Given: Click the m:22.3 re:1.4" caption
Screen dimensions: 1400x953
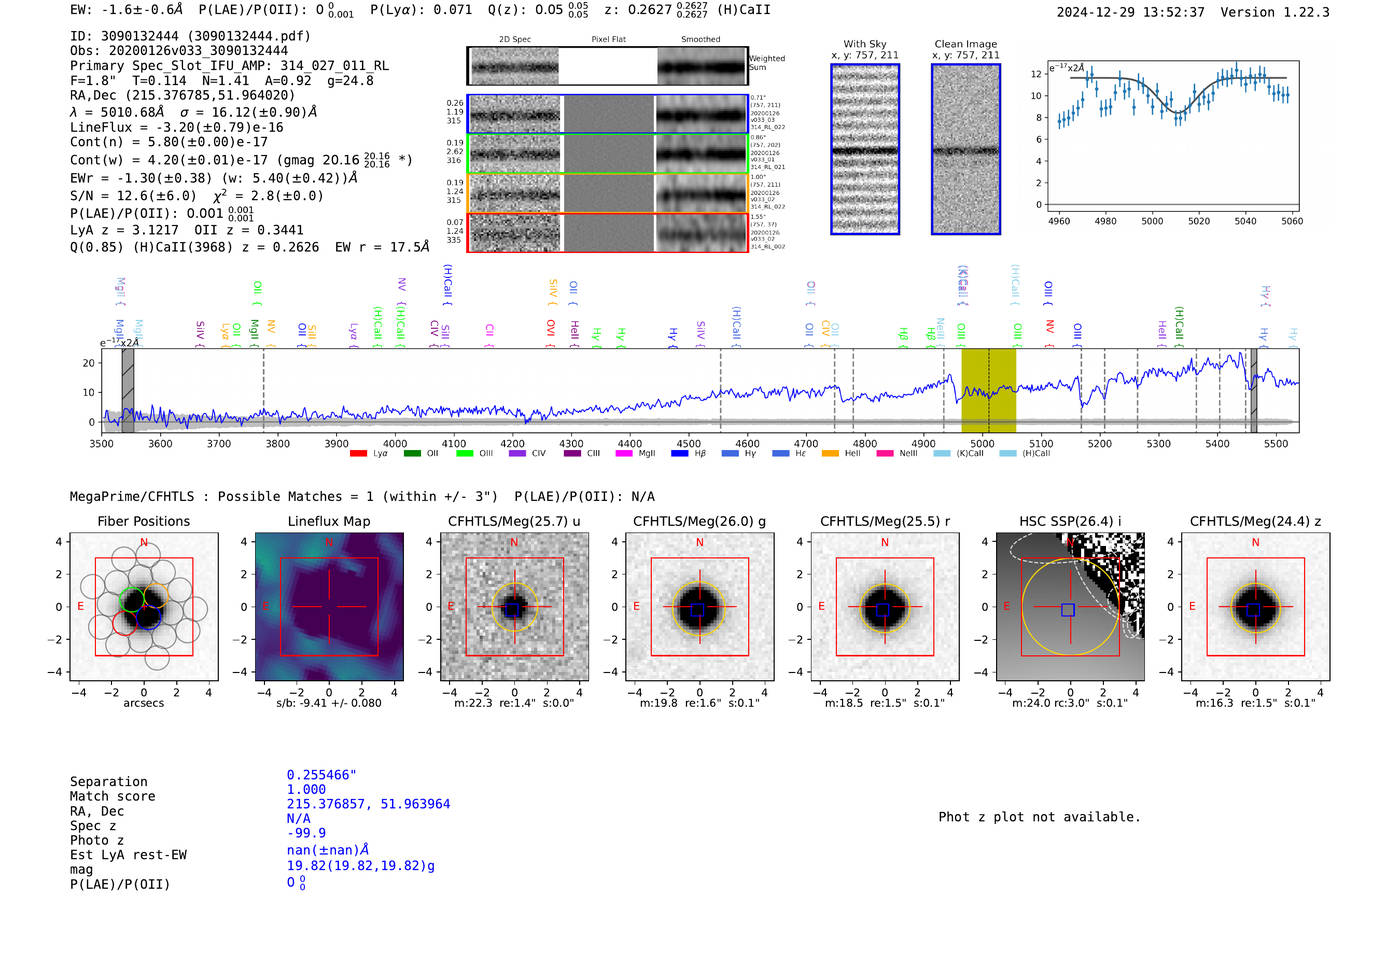Looking at the screenshot, I should pos(514,703).
